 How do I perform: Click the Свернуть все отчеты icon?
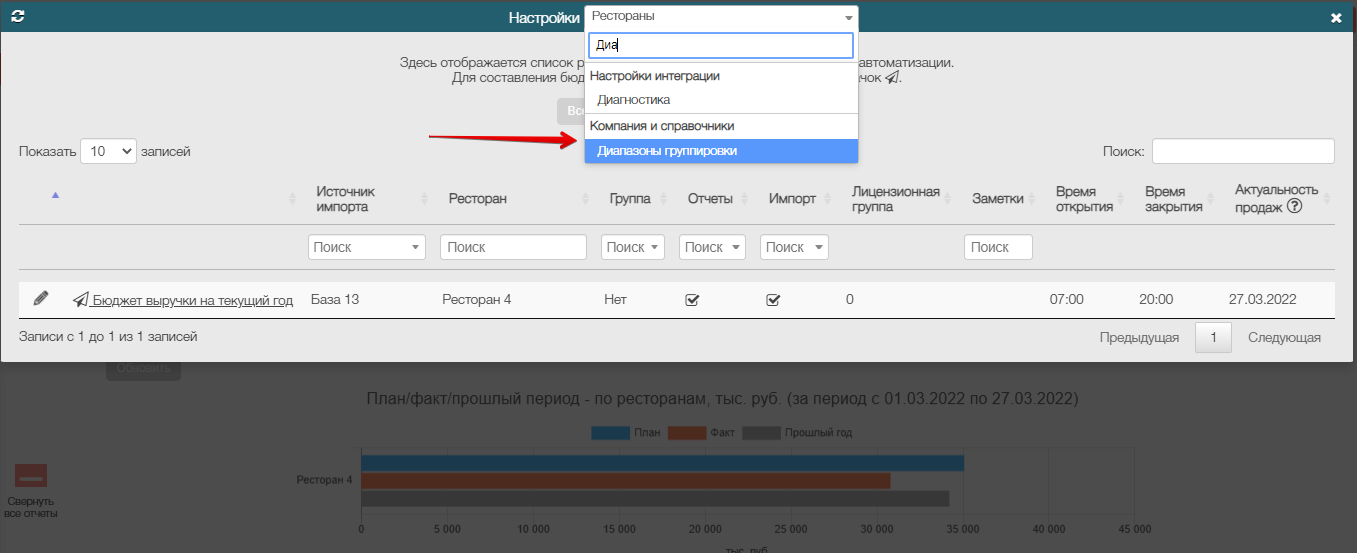(x=31, y=476)
